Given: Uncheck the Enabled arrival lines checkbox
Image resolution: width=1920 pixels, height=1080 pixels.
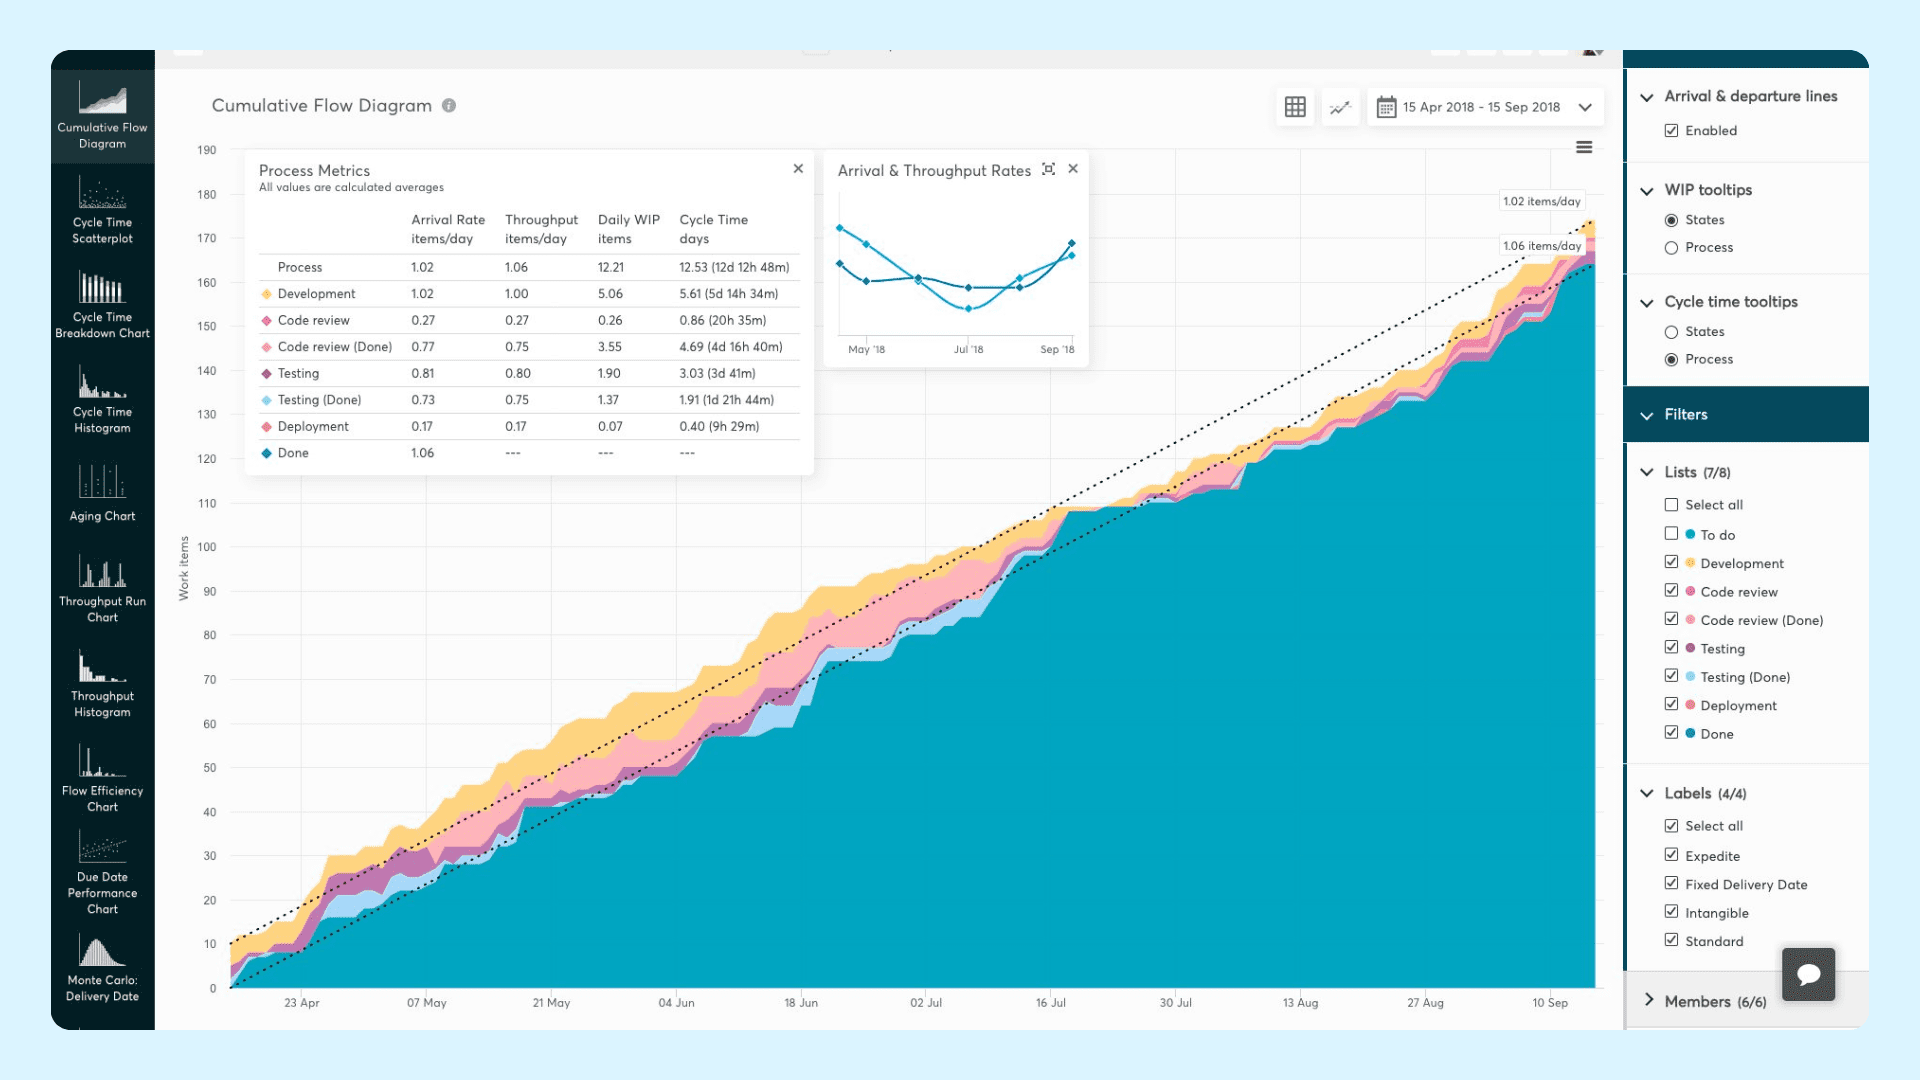Looking at the screenshot, I should click(1671, 130).
